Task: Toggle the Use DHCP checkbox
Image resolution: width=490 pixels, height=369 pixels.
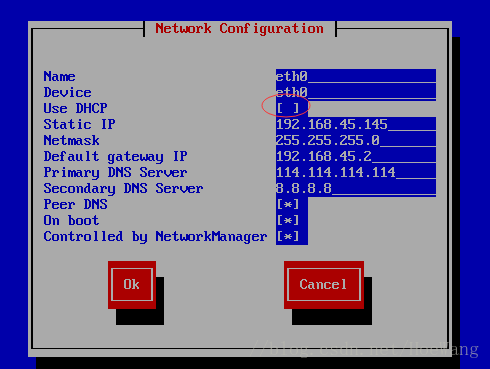Action: pyautogui.click(x=288, y=108)
